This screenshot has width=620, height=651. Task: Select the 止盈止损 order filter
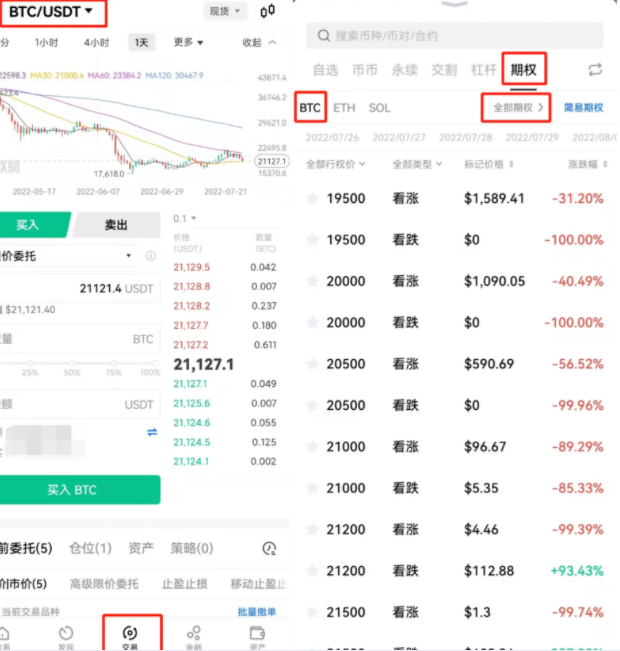pyautogui.click(x=184, y=584)
